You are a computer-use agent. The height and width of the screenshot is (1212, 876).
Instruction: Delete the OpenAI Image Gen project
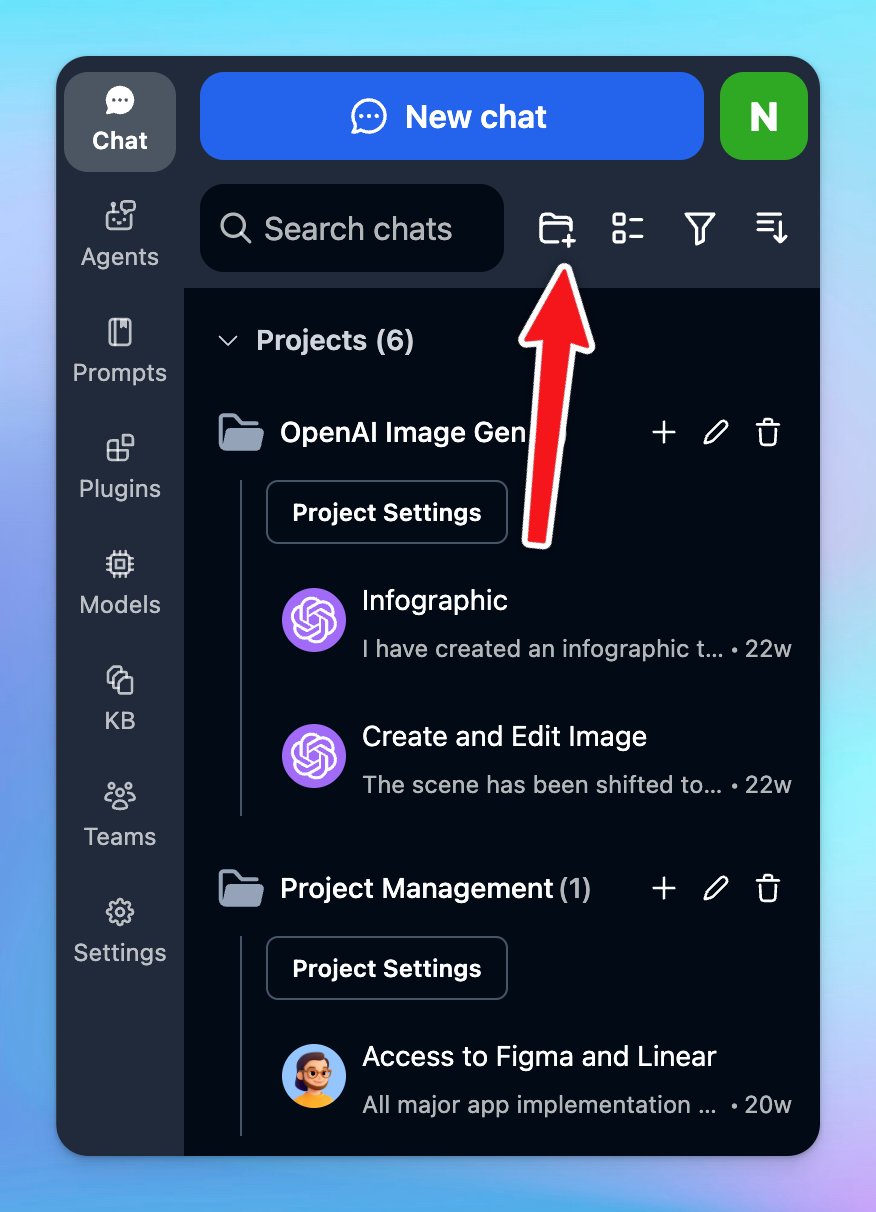pos(768,433)
